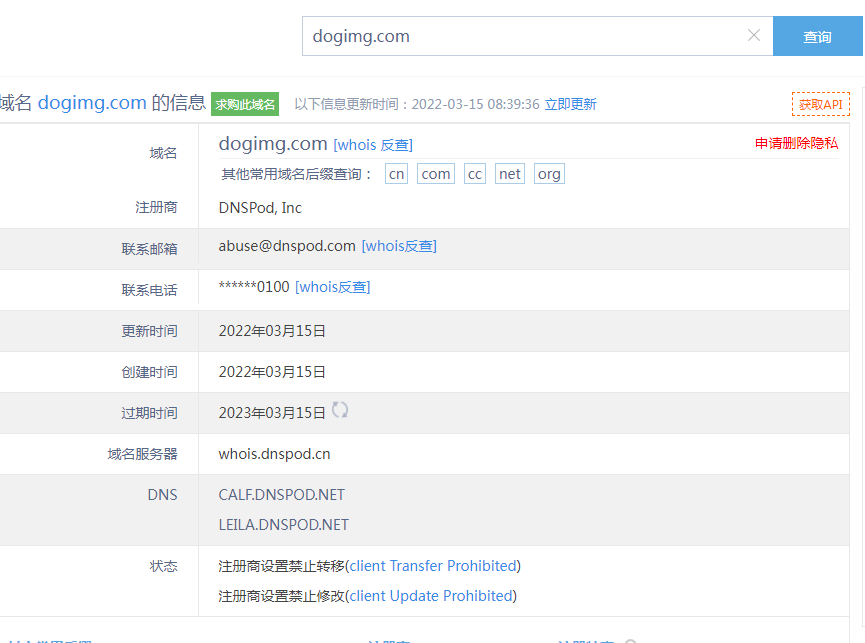
Task: Click the refresh icon beside expiration date
Action: pyautogui.click(x=340, y=410)
